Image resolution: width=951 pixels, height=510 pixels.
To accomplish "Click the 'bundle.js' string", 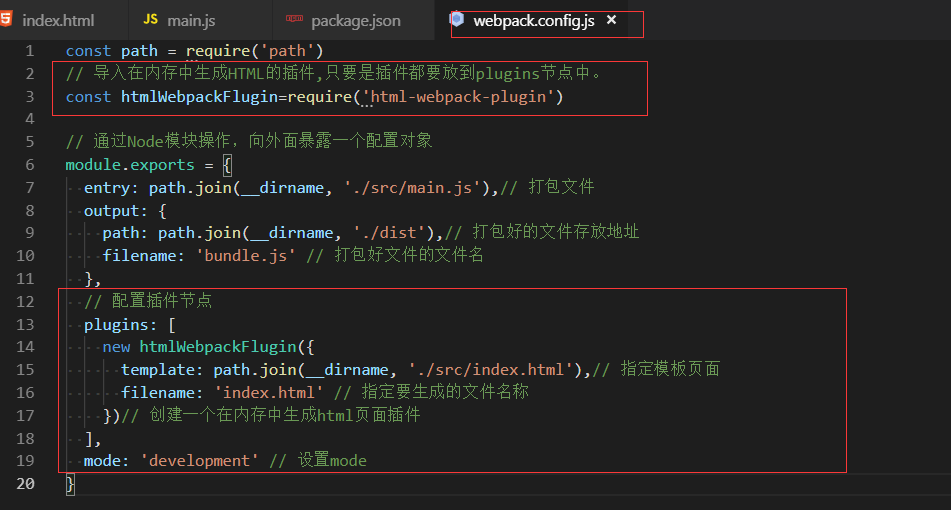I will 246,256.
